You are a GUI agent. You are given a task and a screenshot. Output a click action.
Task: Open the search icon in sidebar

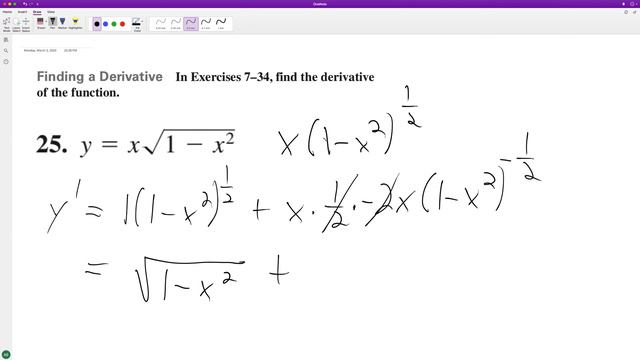pyautogui.click(x=6, y=51)
